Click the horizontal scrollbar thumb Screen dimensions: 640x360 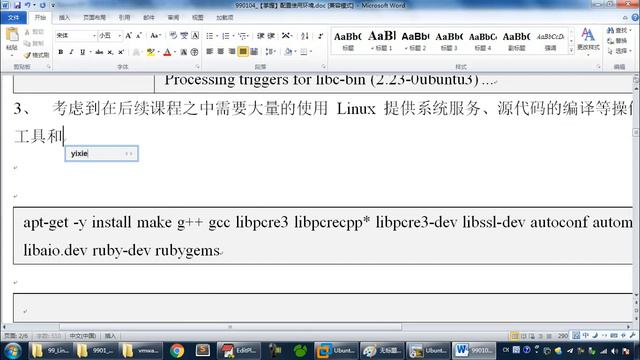231,327
